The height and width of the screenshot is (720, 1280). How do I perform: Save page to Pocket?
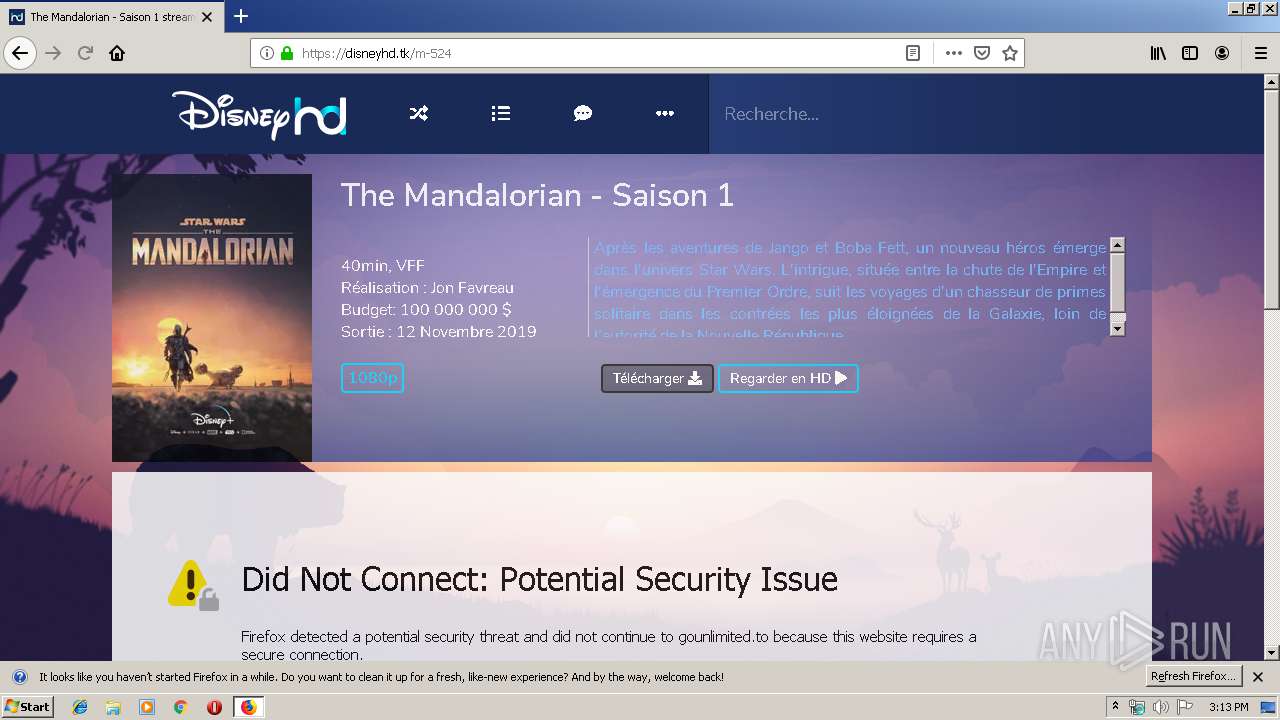tap(982, 53)
